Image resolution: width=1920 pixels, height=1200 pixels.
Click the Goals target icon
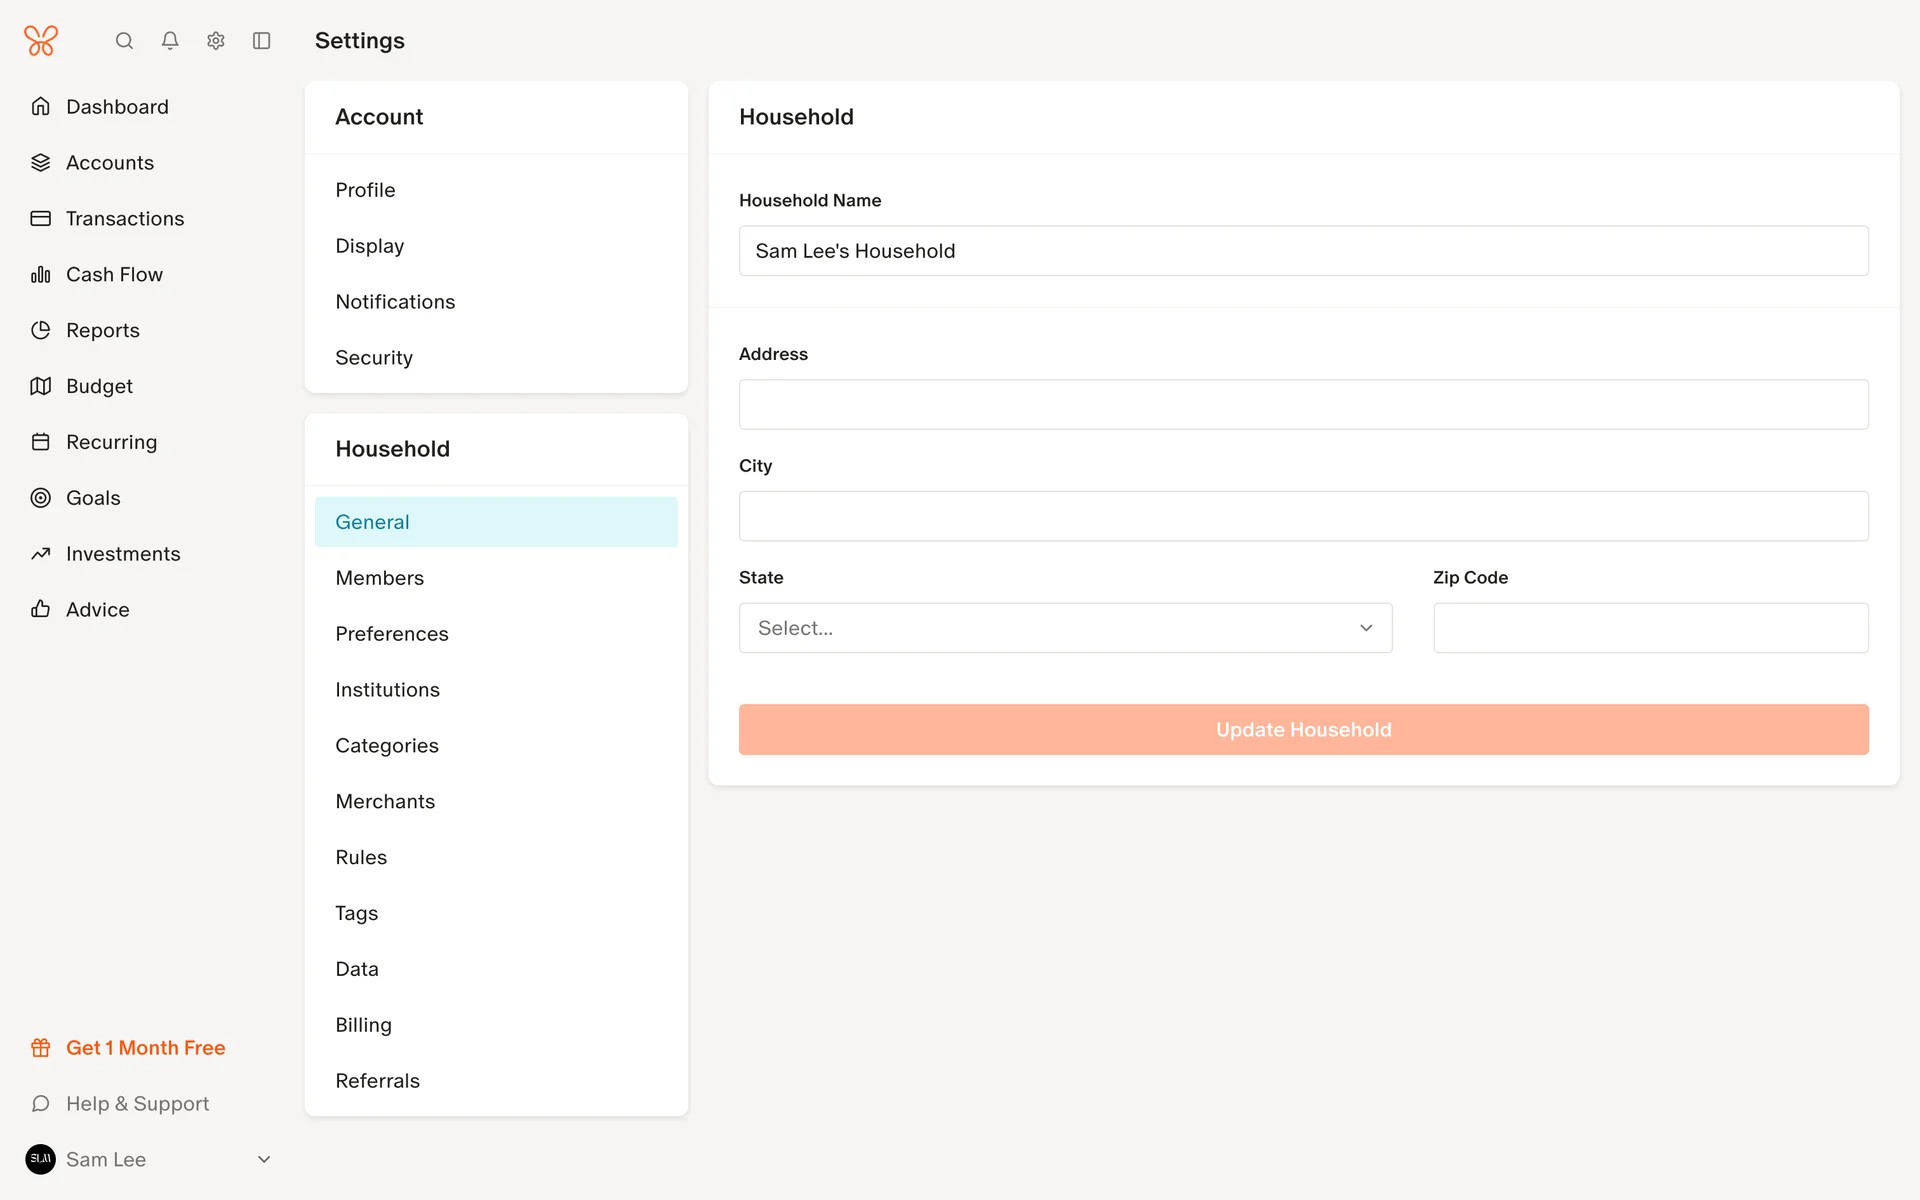pos(41,498)
